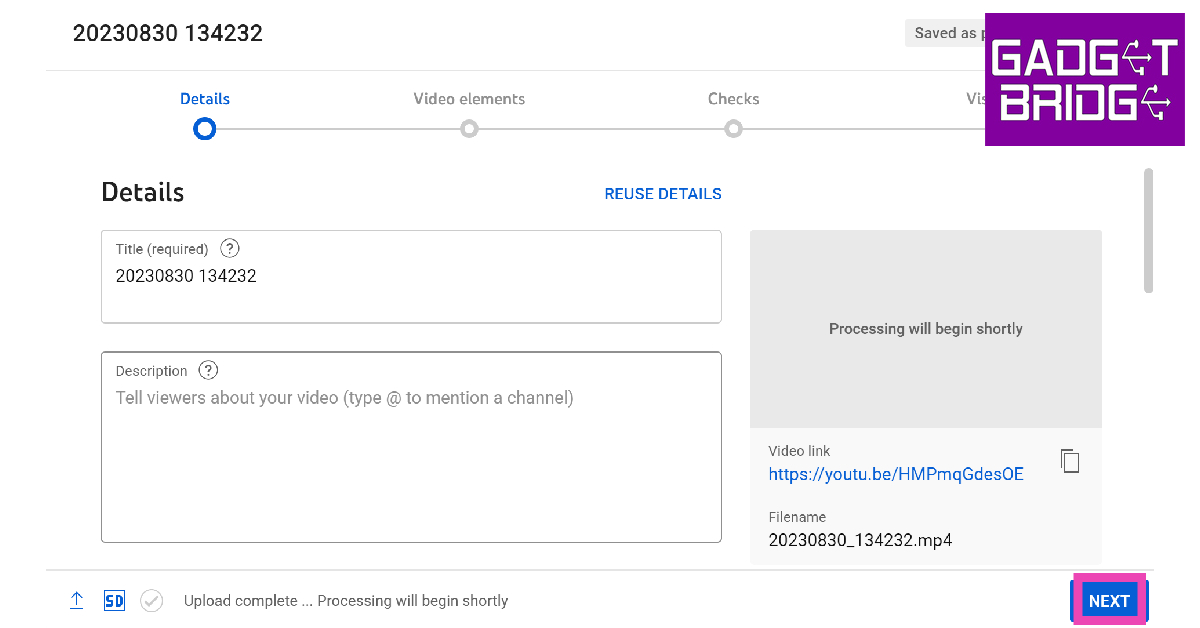The width and height of the screenshot is (1200, 628).
Task: Switch to the Video elements tab label
Action: (469, 99)
